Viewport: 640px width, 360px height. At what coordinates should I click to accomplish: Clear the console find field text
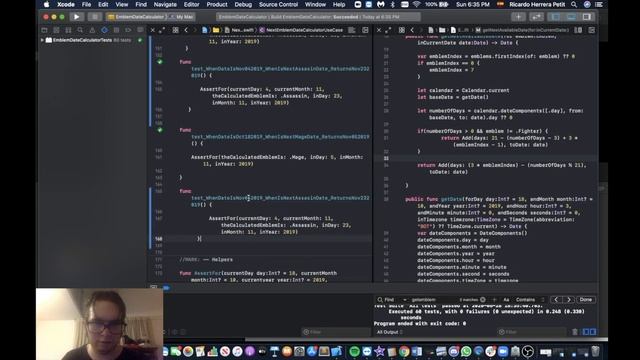tap(483, 300)
